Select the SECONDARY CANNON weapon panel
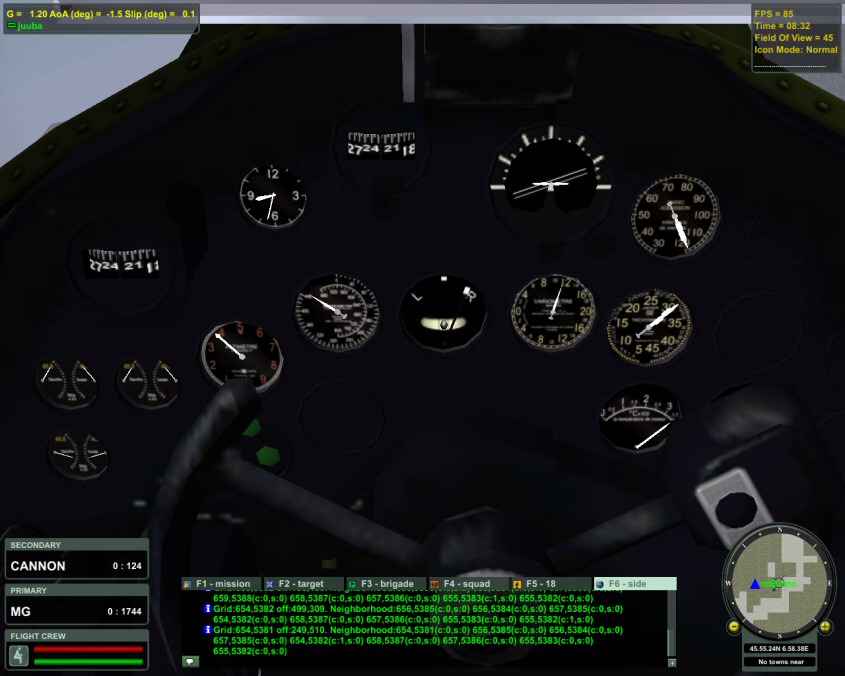Image resolution: width=845 pixels, height=676 pixels. 76,559
